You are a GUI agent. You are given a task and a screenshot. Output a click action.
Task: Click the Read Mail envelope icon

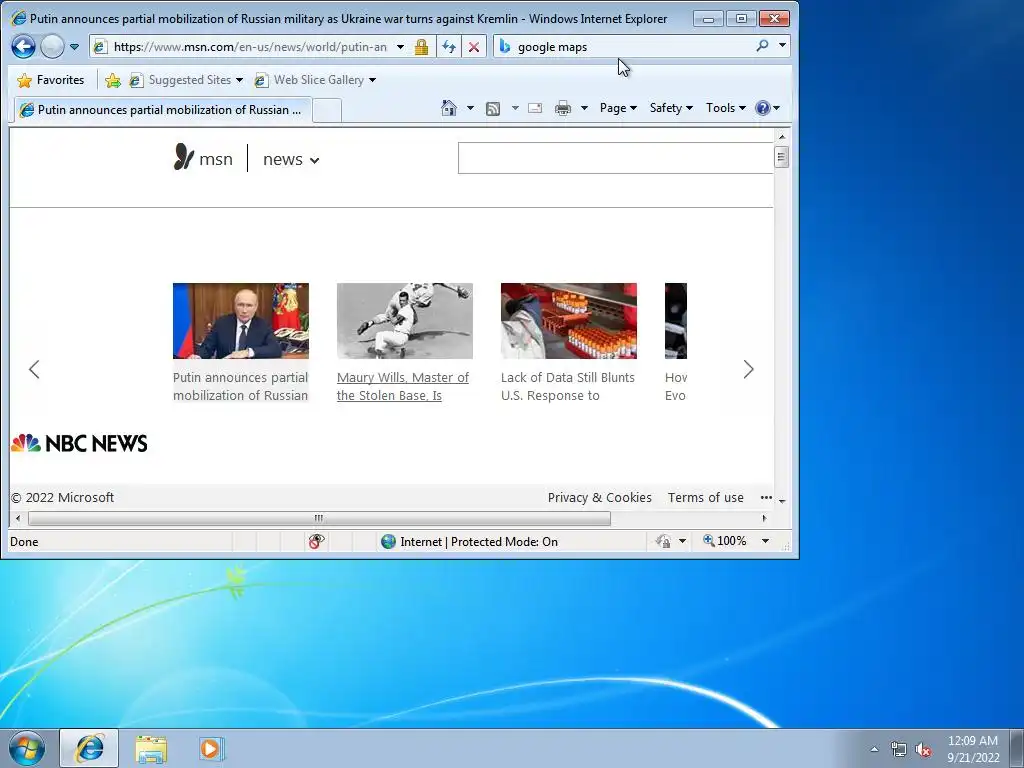[x=535, y=108]
